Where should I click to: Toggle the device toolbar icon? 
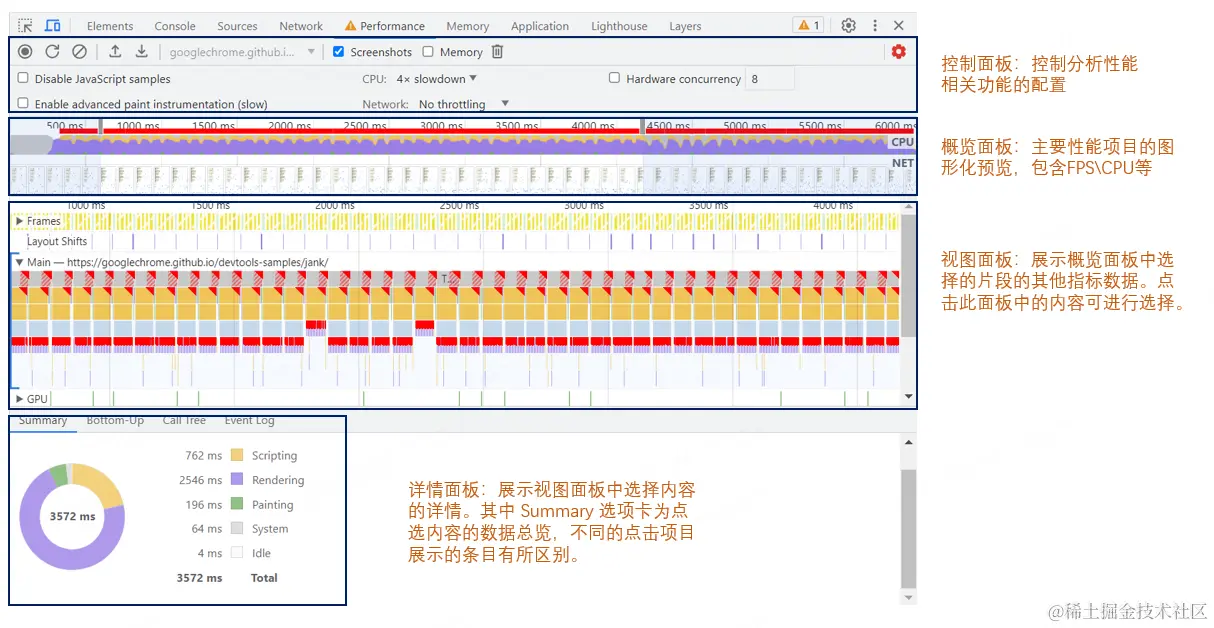coord(53,26)
